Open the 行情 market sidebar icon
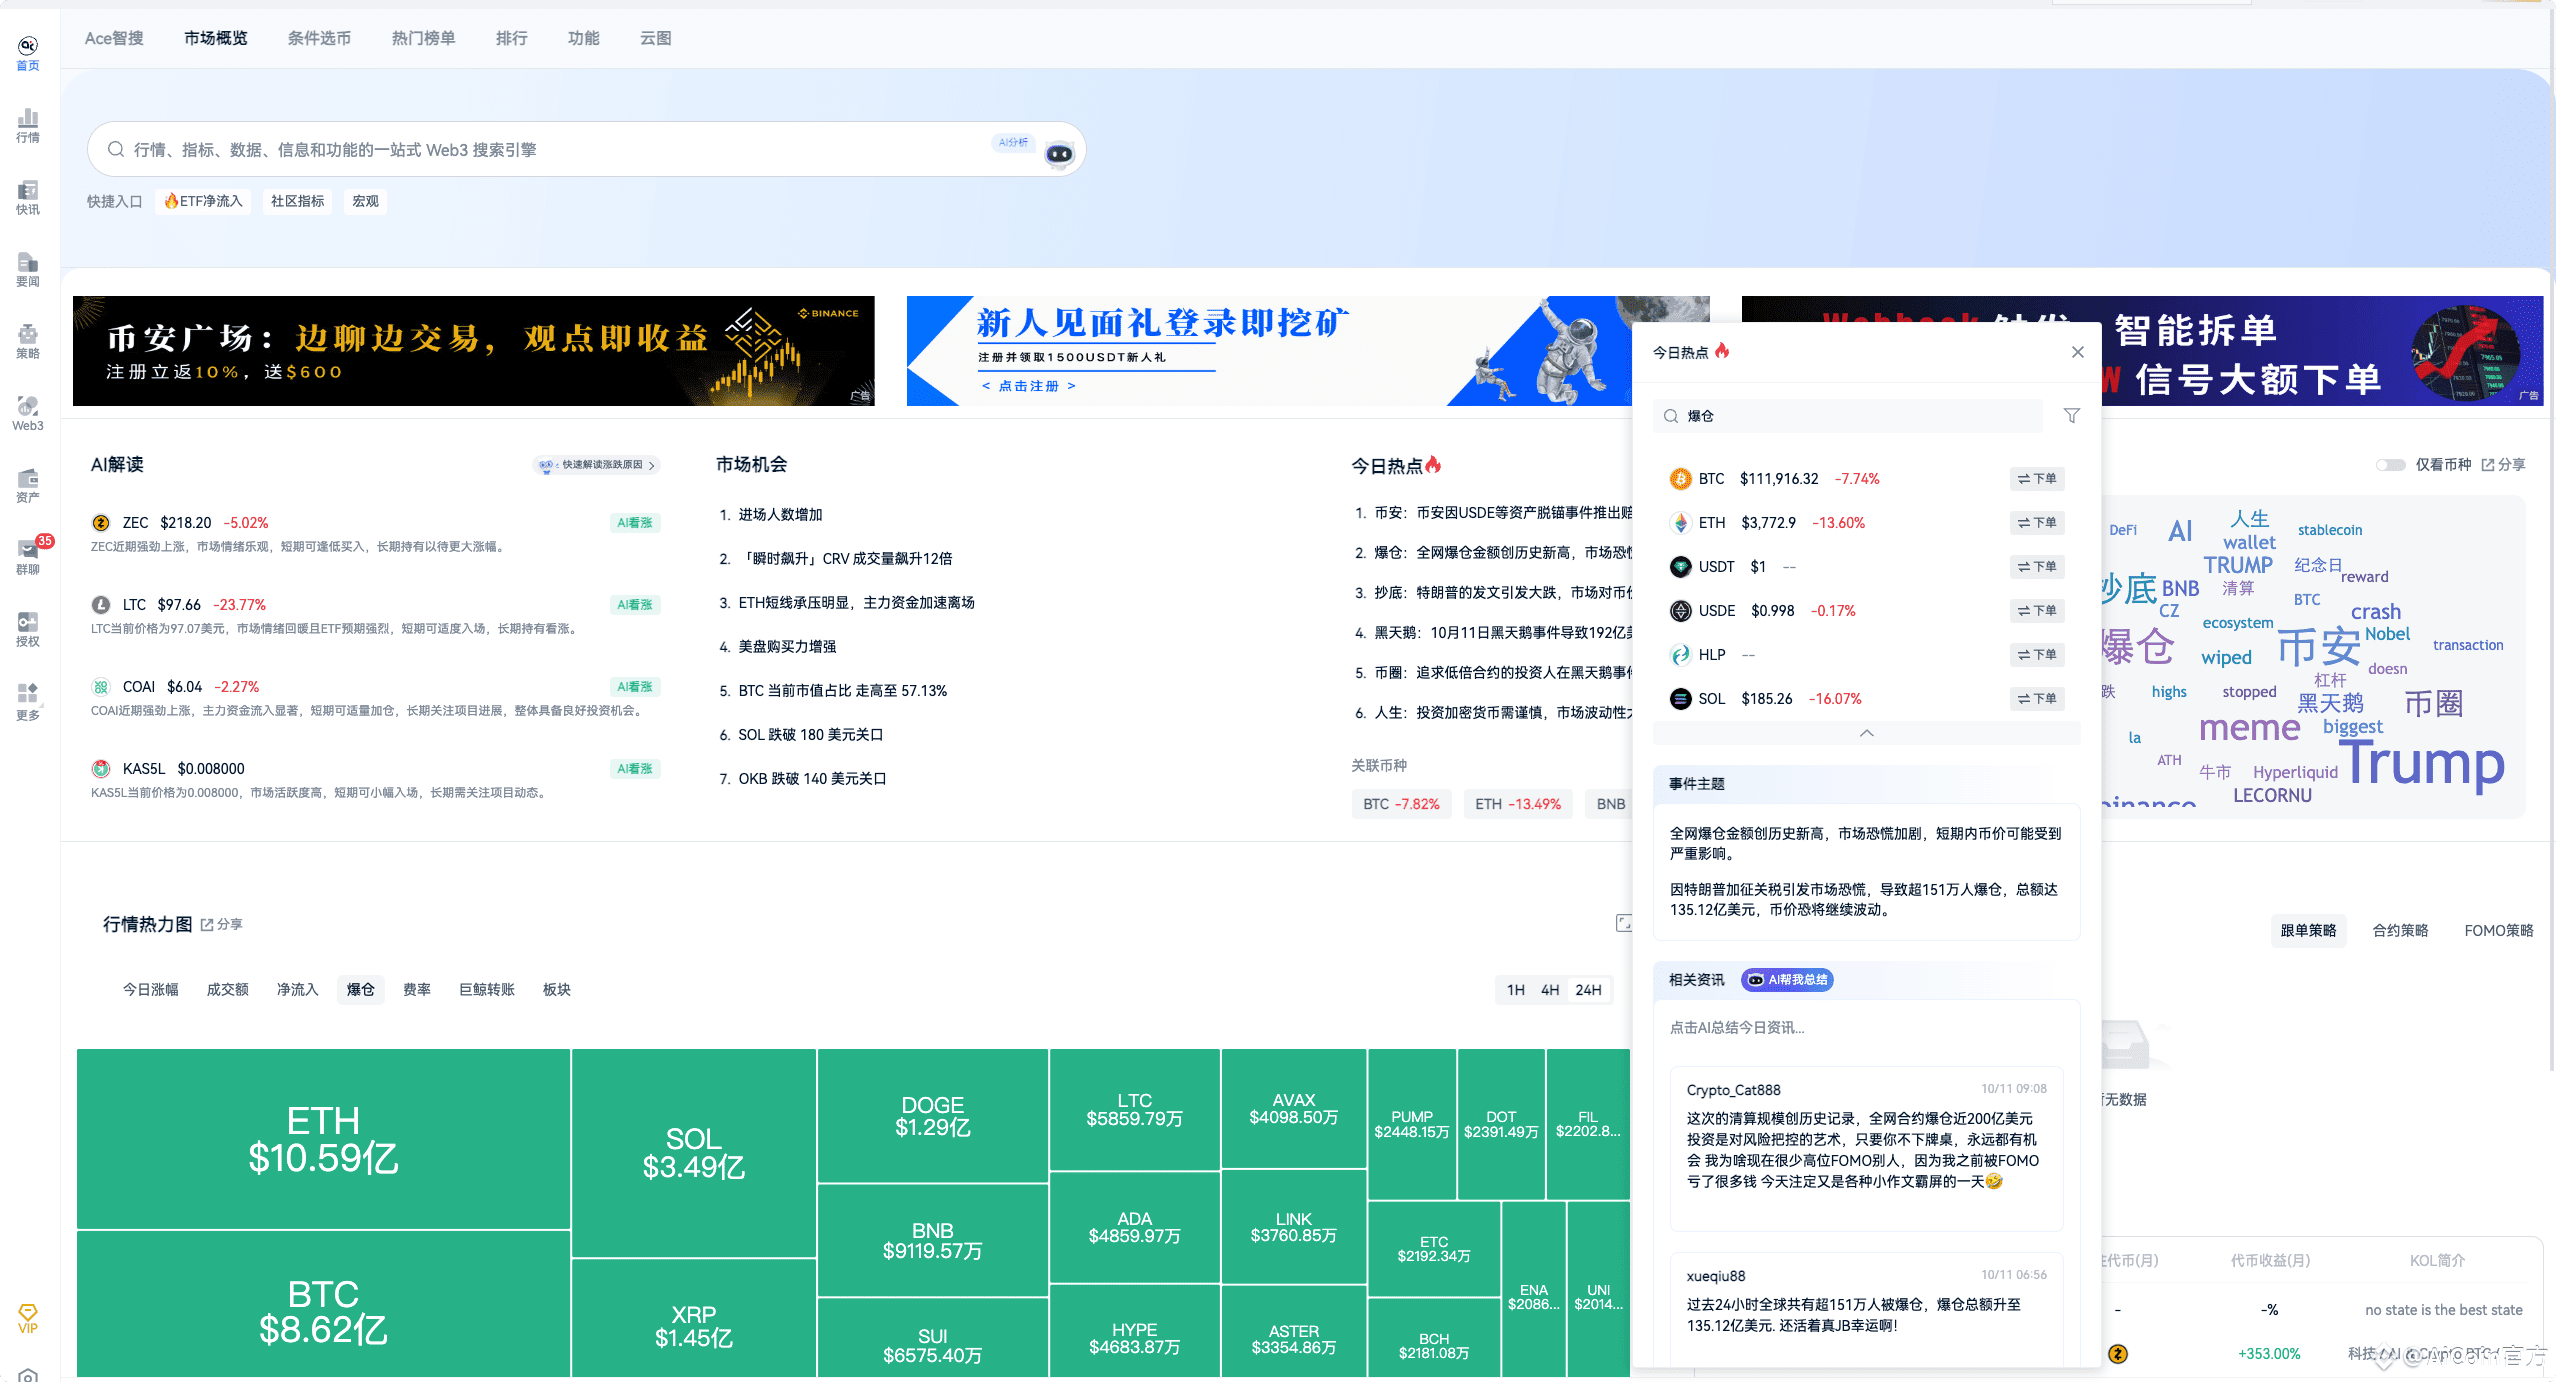2556x1382 pixels. coord(28,126)
